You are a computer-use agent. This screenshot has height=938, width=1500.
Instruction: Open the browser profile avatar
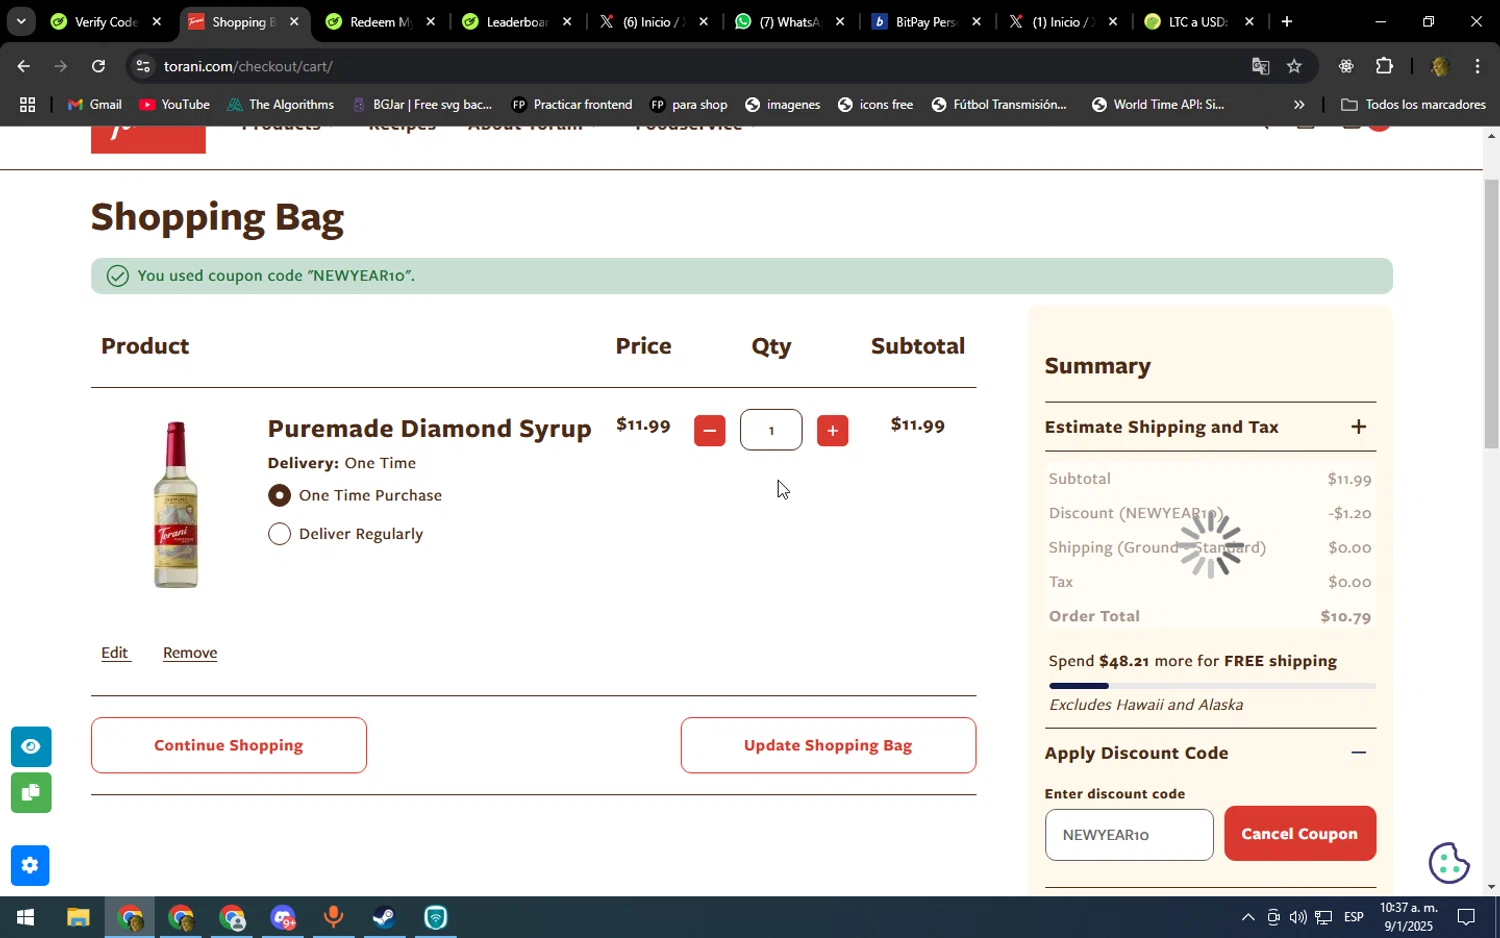[x=1439, y=66]
